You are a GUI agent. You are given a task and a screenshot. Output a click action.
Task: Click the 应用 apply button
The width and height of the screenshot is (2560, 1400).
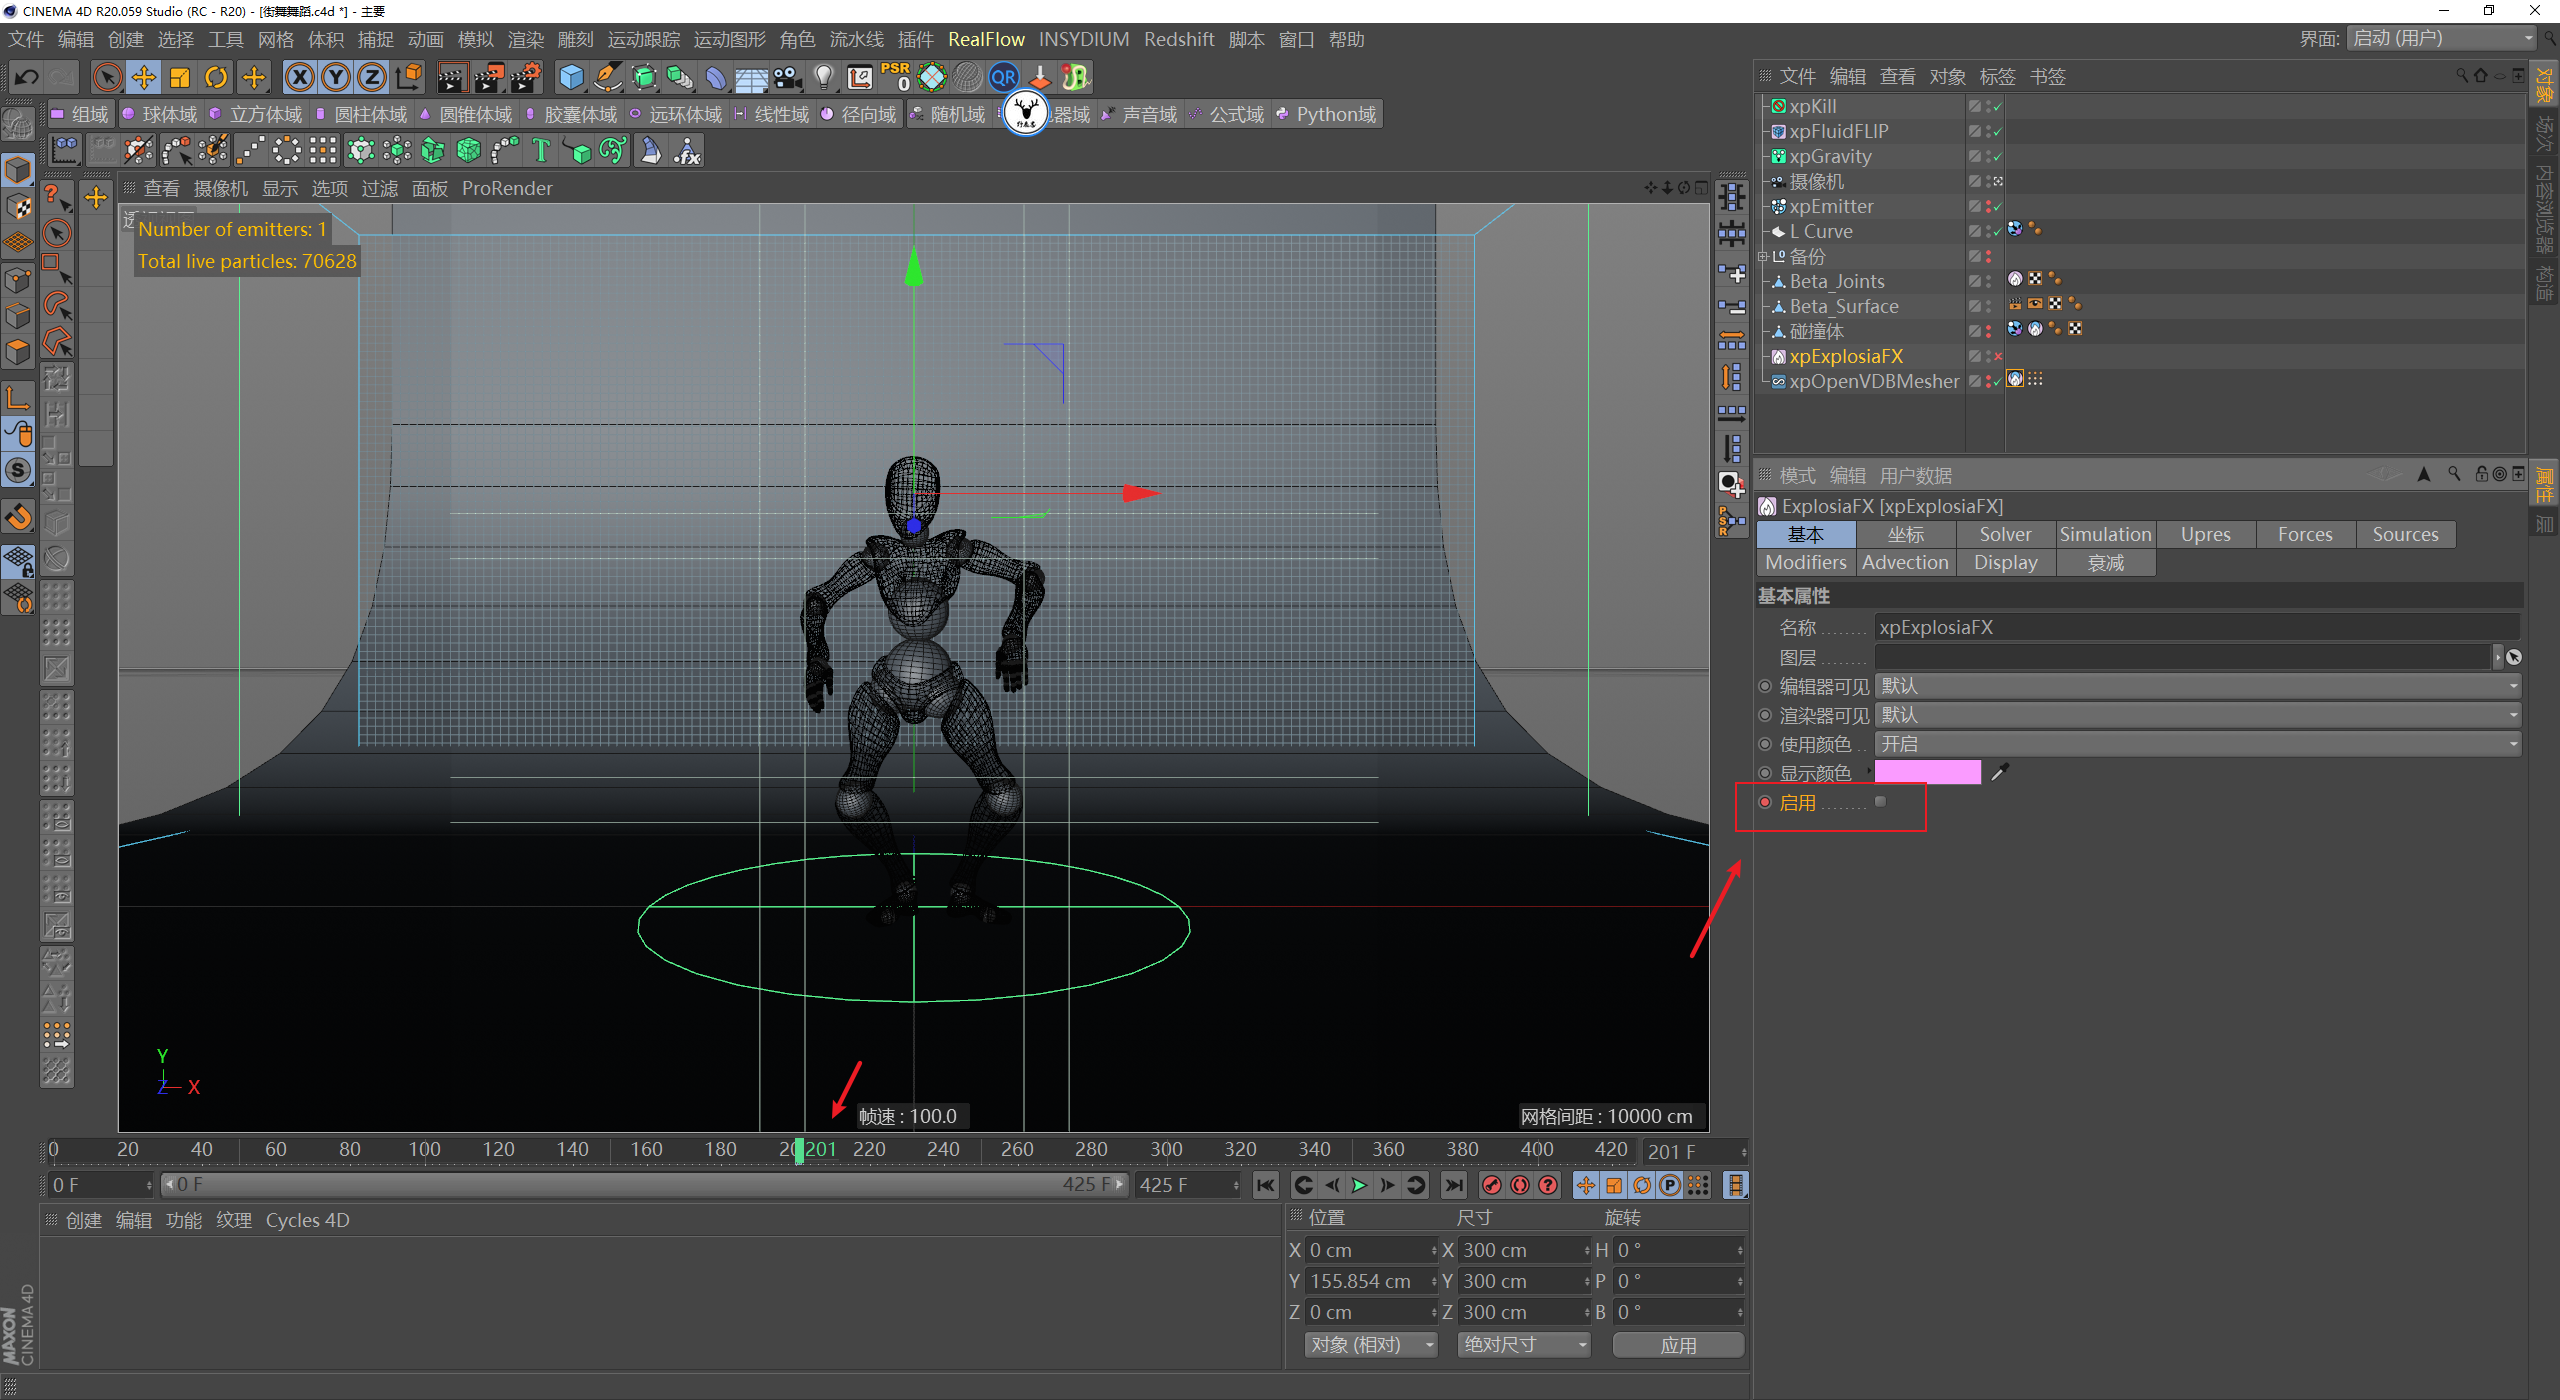(x=1678, y=1345)
